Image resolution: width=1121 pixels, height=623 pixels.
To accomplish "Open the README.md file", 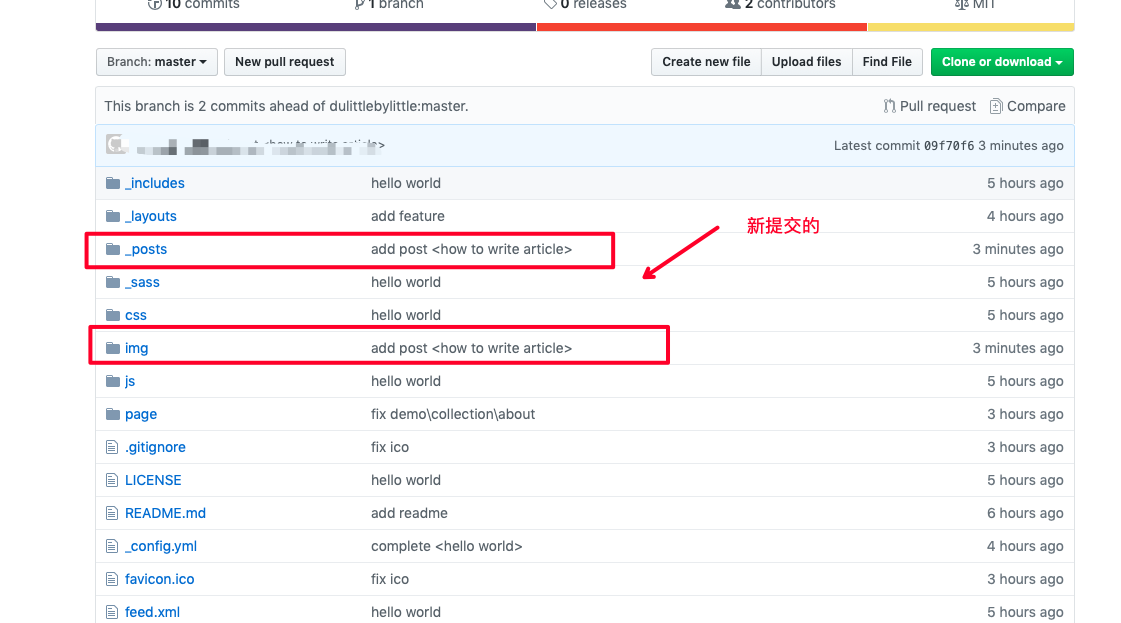I will pyautogui.click(x=165, y=513).
